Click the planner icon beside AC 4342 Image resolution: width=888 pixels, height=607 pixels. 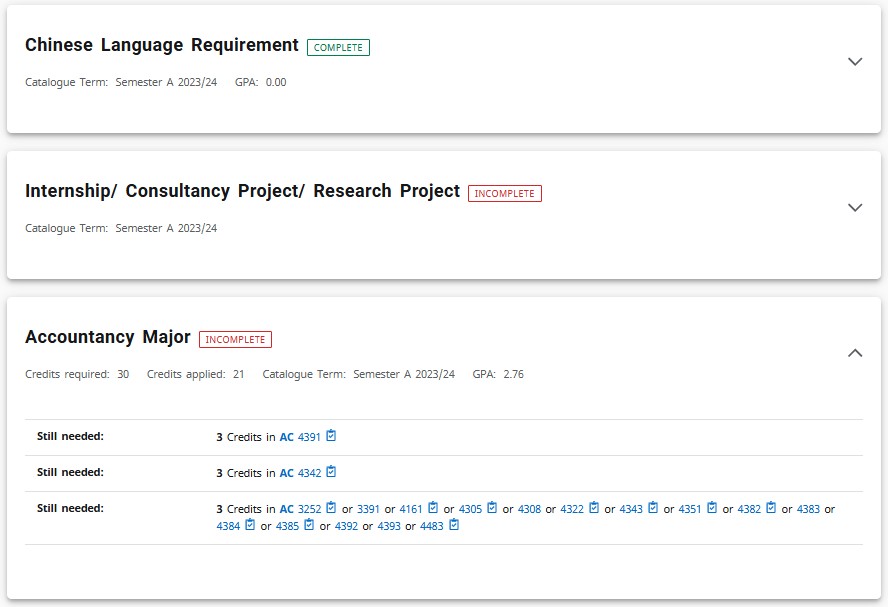pos(331,471)
